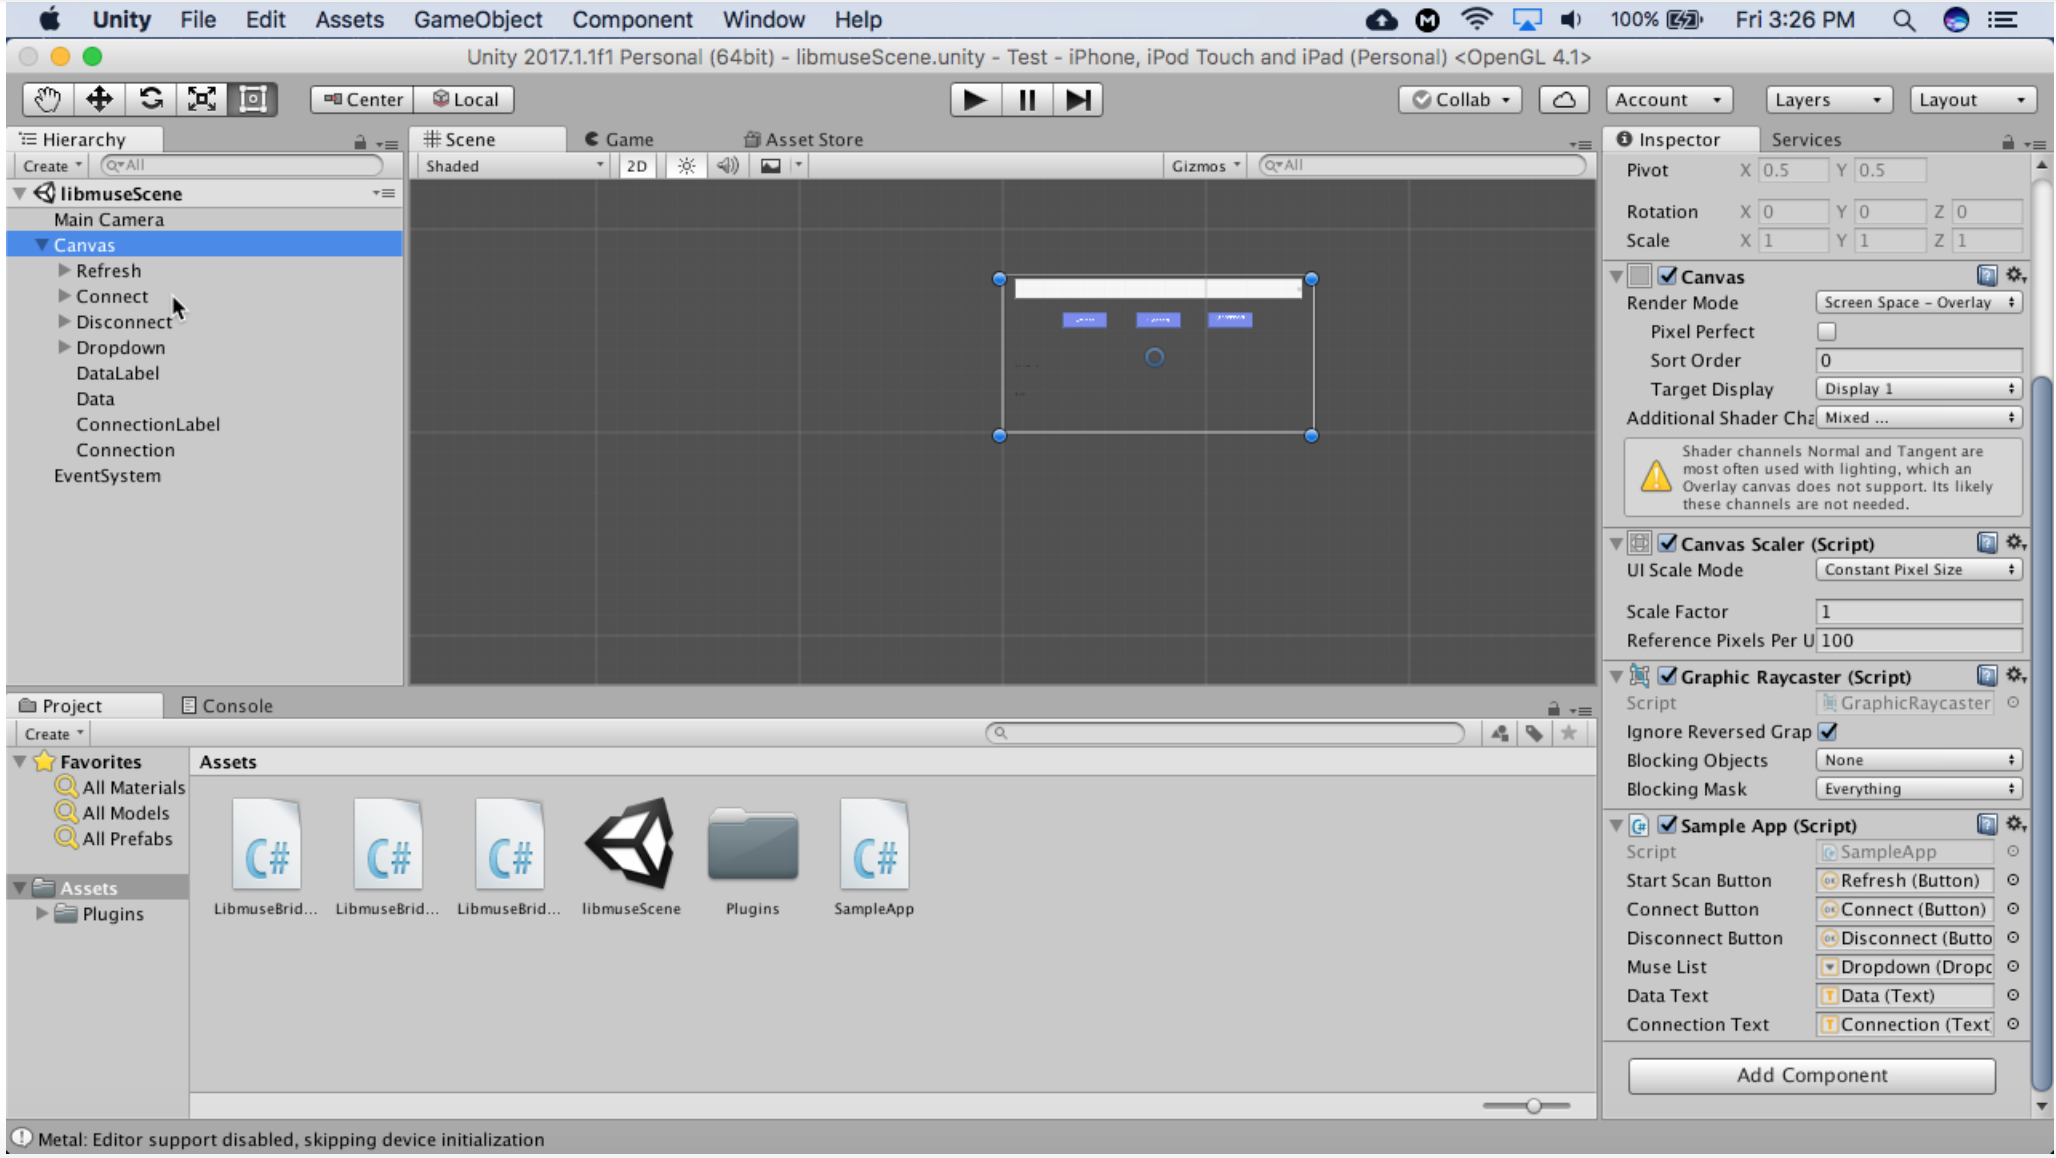This screenshot has width=2056, height=1158.
Task: Select the Rect Transform tool
Action: point(253,99)
